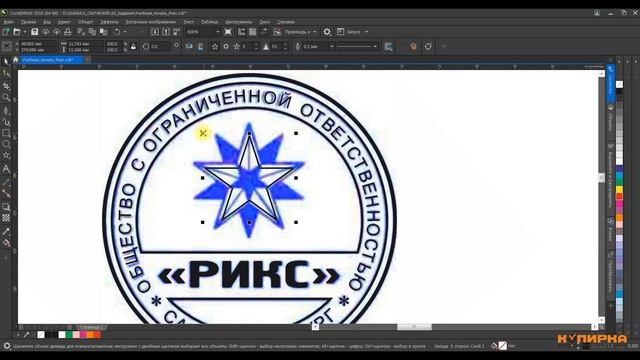Click the yellow swatch in right palette
640x360 pixels.
(x=619, y=190)
